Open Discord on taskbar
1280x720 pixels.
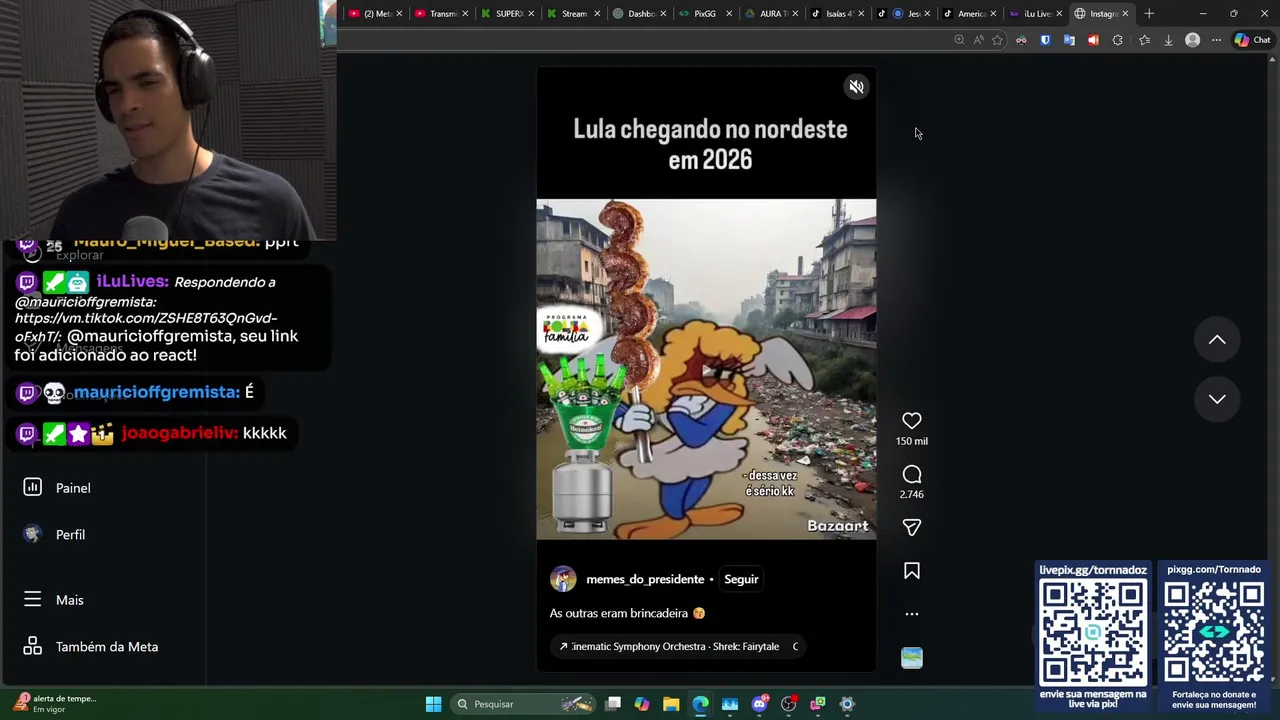tap(759, 704)
